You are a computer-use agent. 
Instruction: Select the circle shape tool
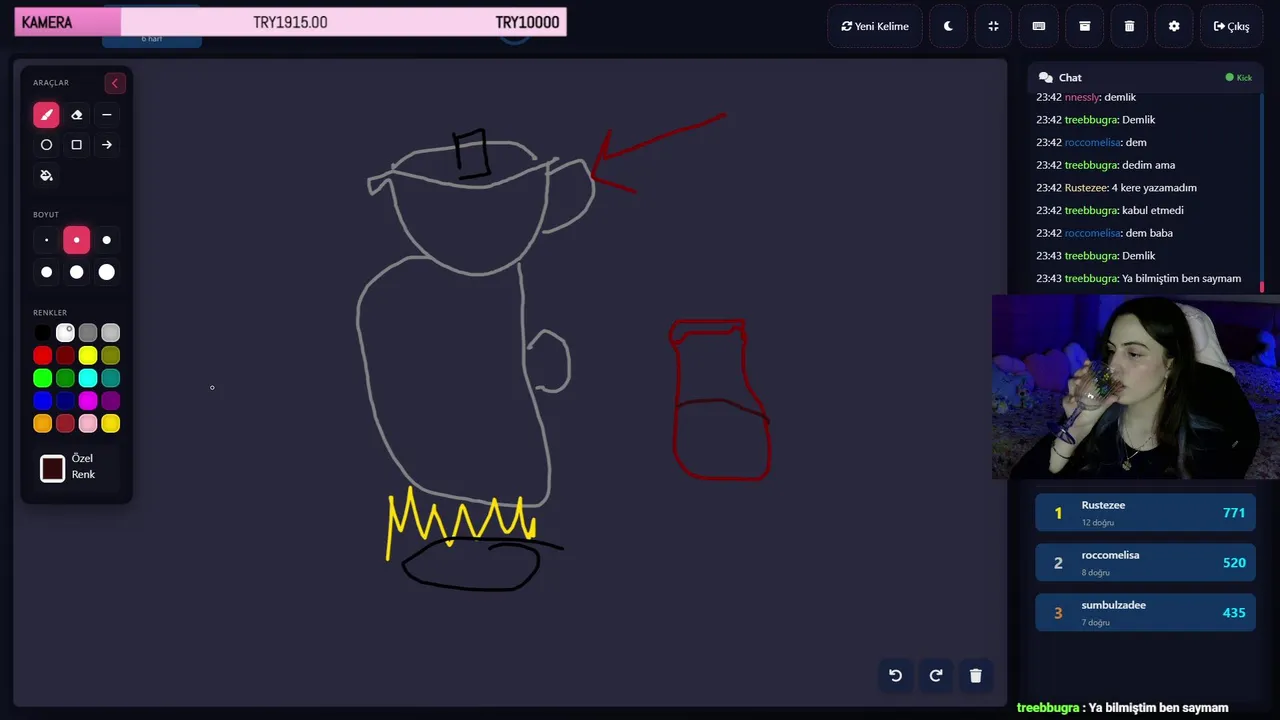[x=46, y=145]
